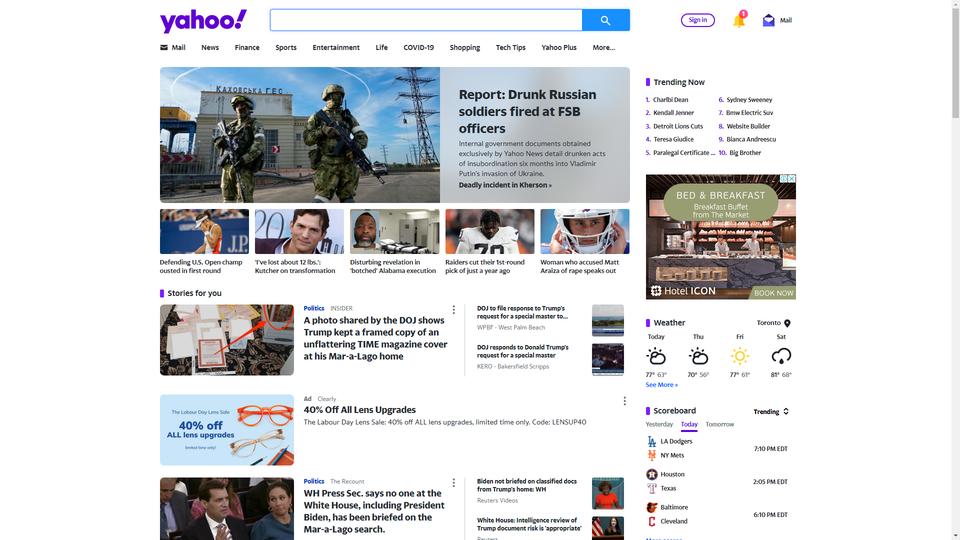Click inside the Yahoo search field

click(x=426, y=20)
